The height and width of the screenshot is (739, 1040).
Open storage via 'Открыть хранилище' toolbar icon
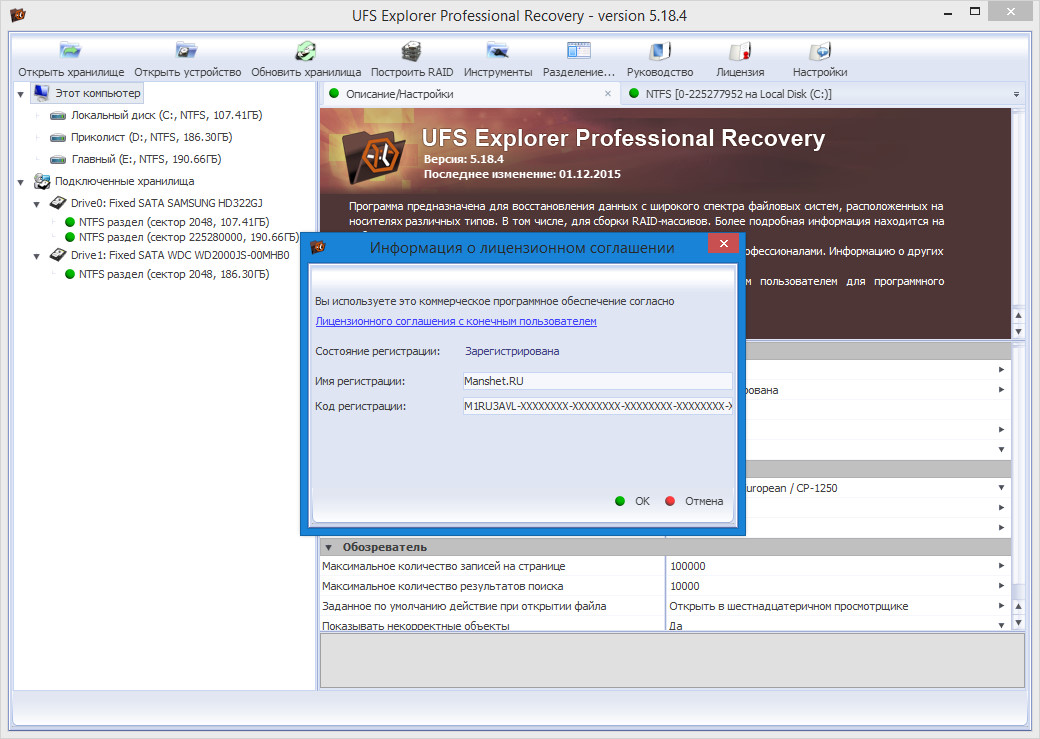click(70, 50)
